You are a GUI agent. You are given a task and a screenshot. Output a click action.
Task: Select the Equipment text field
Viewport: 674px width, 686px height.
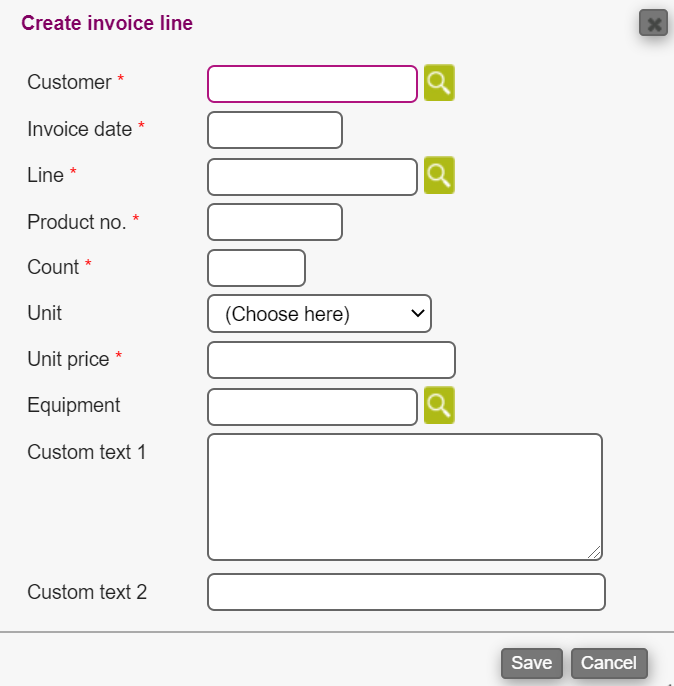(312, 406)
